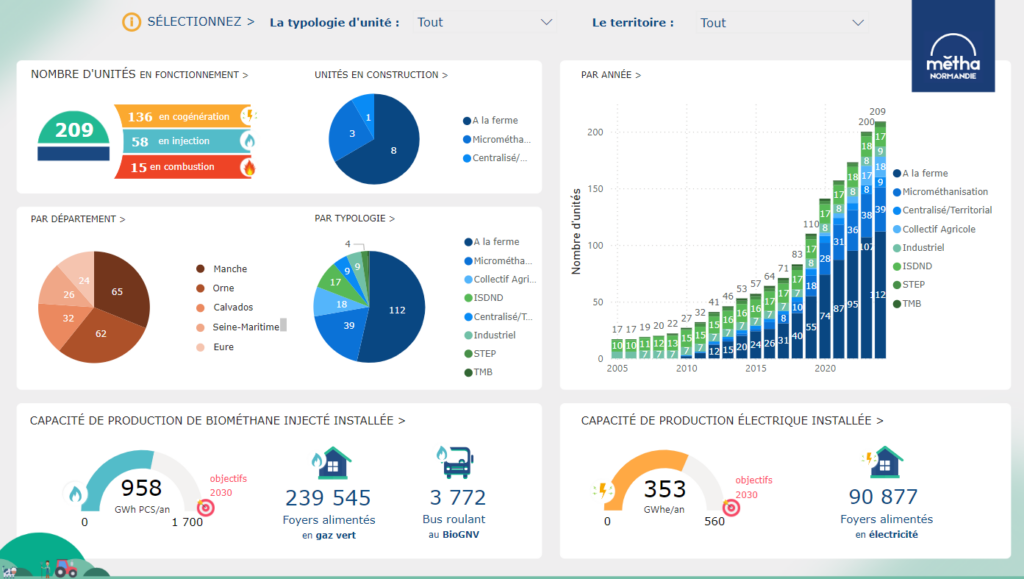The height and width of the screenshot is (579, 1024).
Task: Click the bus icon above 3 772
Action: point(455,462)
